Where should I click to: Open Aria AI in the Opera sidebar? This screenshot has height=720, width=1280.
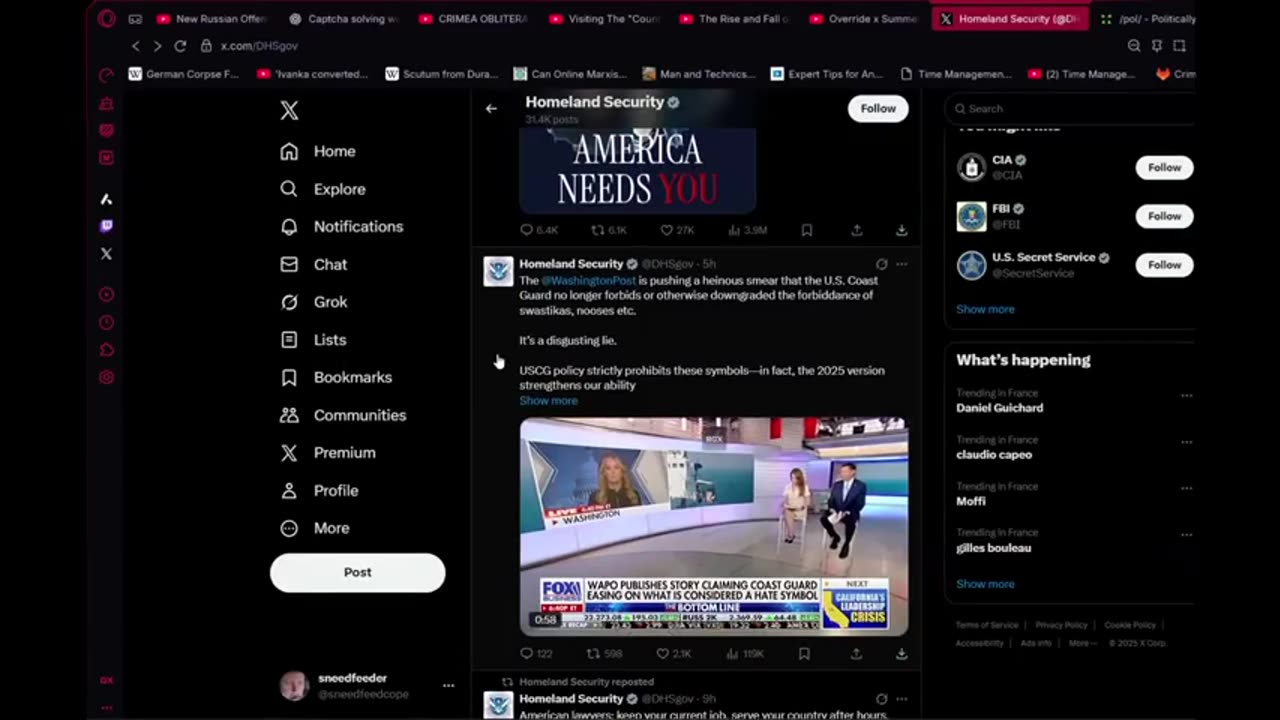[x=106, y=199]
